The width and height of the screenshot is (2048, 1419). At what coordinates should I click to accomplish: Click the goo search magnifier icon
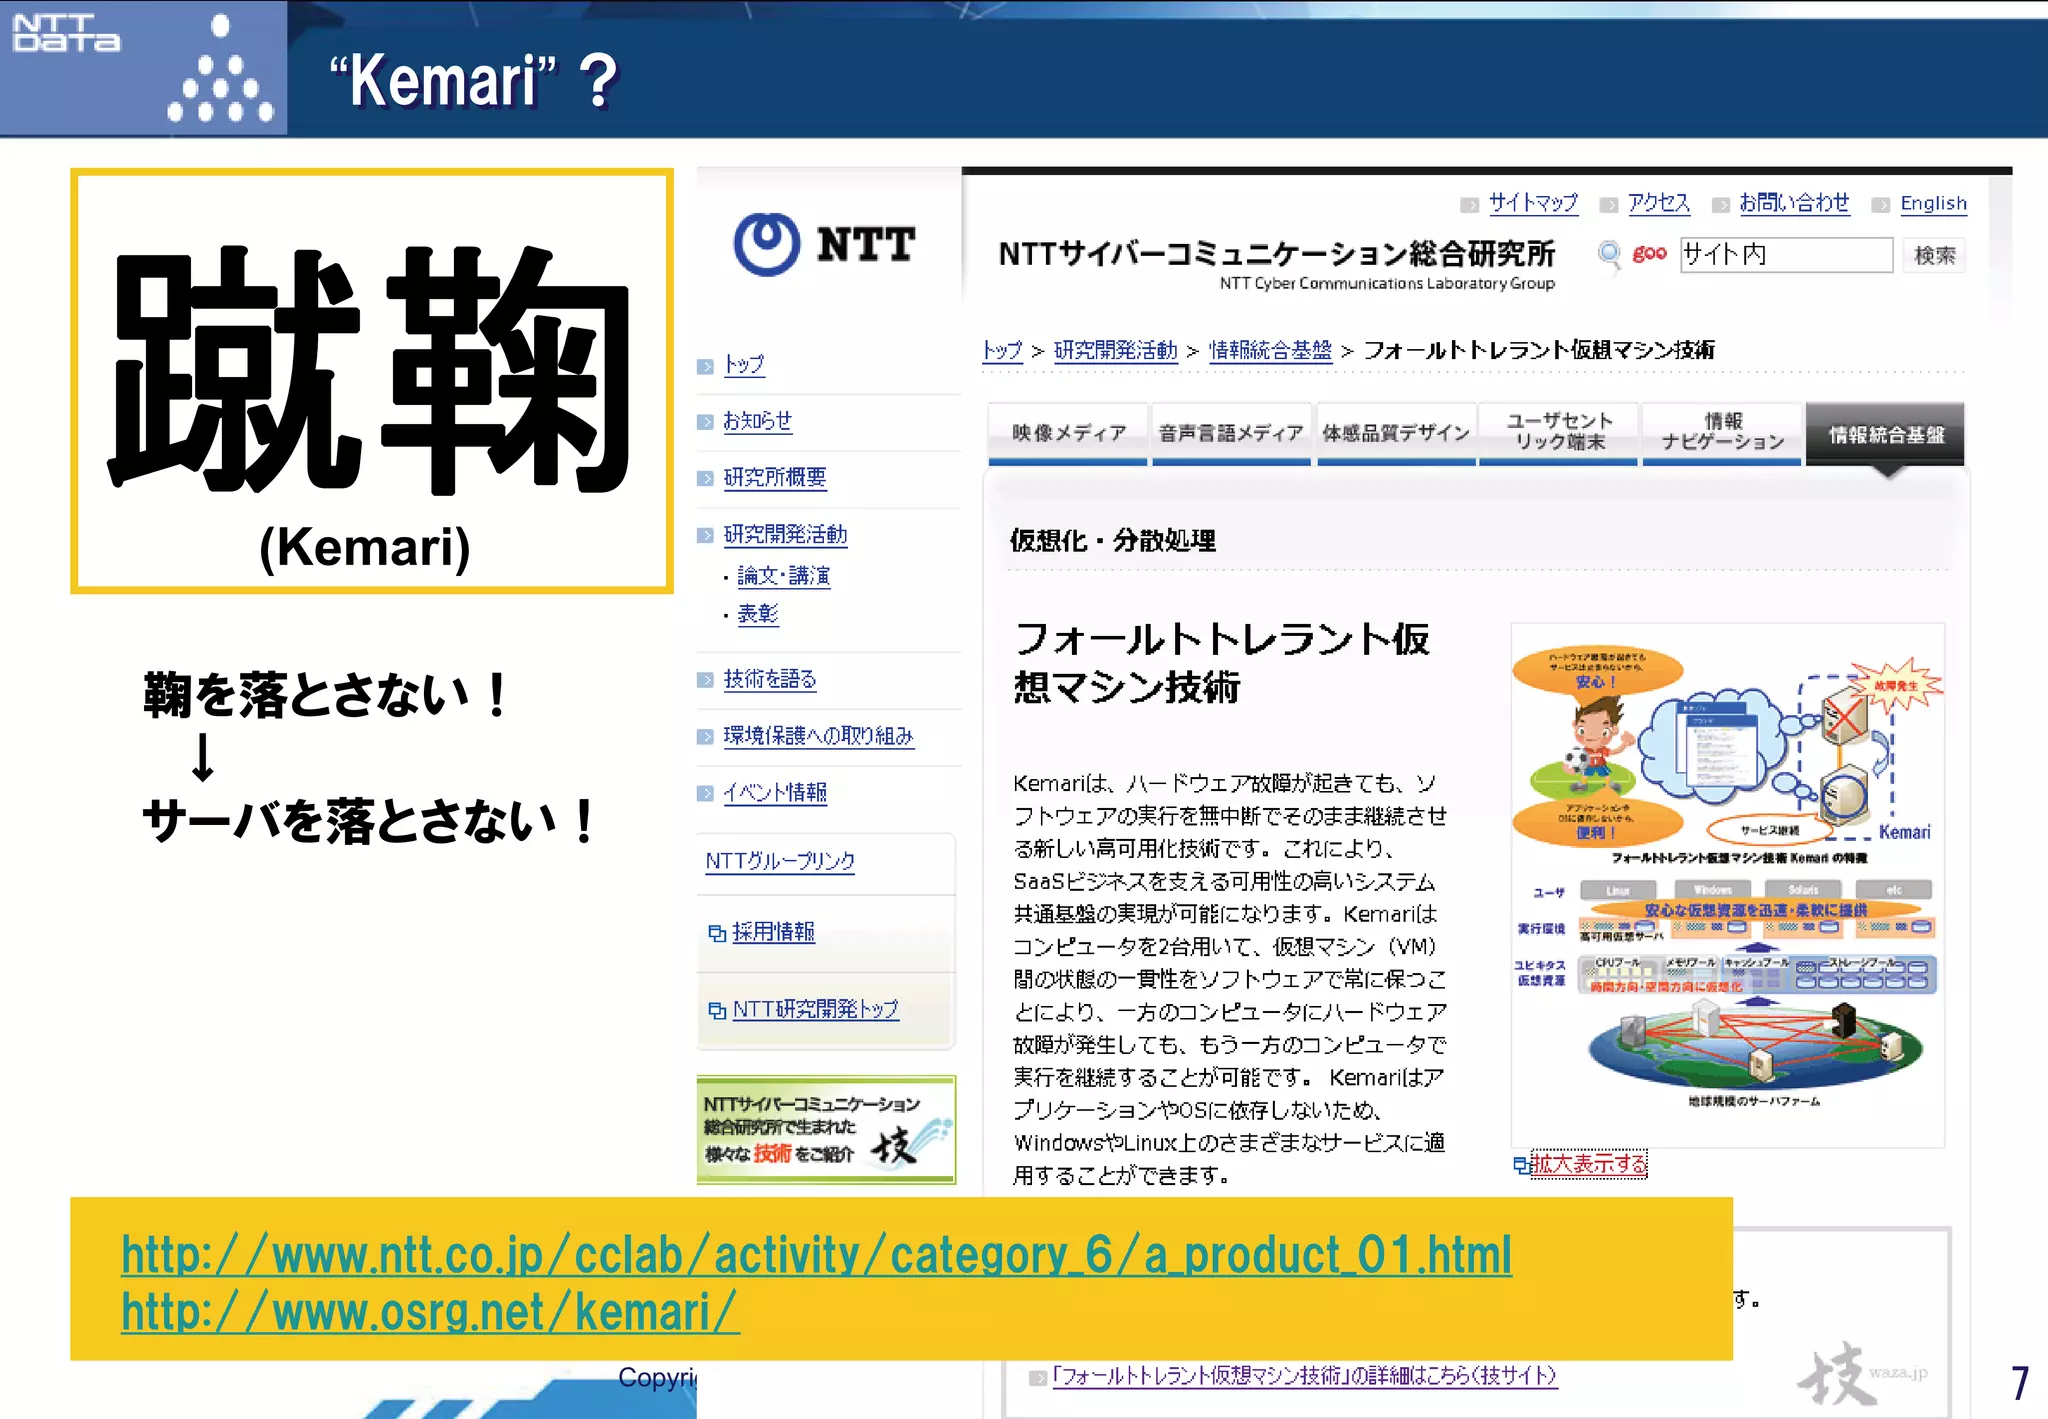coord(1609,254)
